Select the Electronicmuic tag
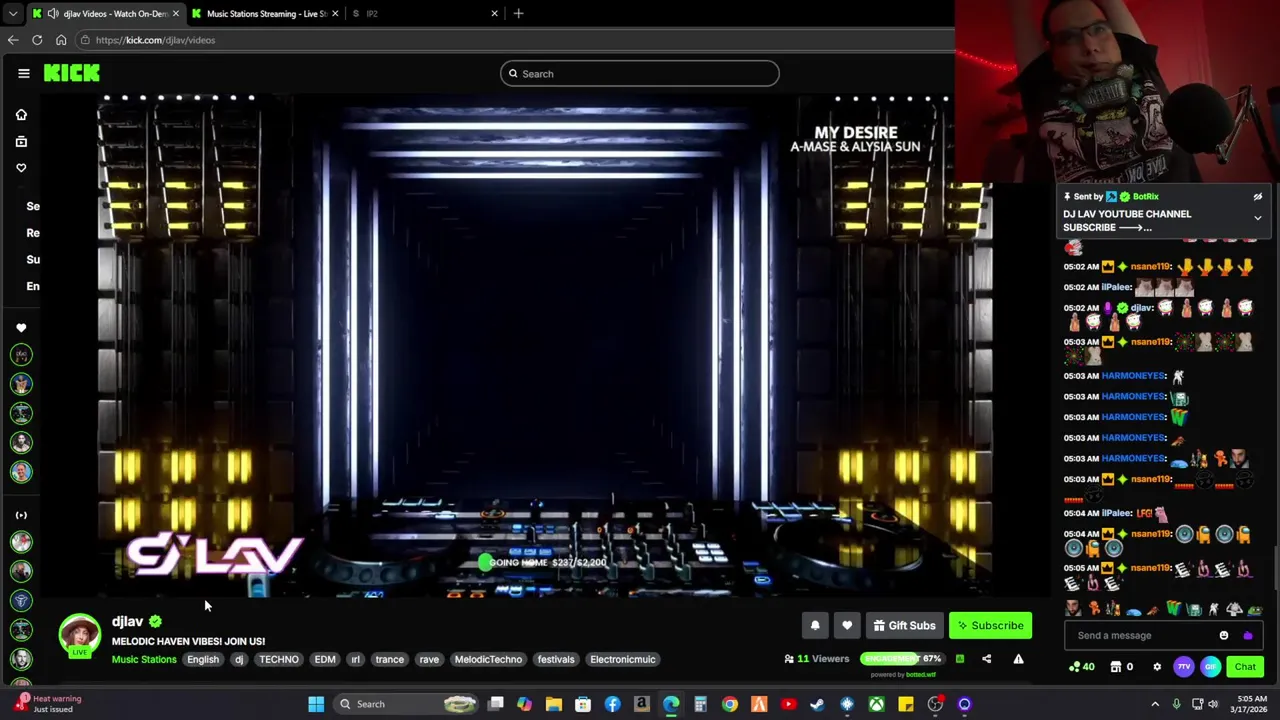The width and height of the screenshot is (1280, 720). (623, 660)
